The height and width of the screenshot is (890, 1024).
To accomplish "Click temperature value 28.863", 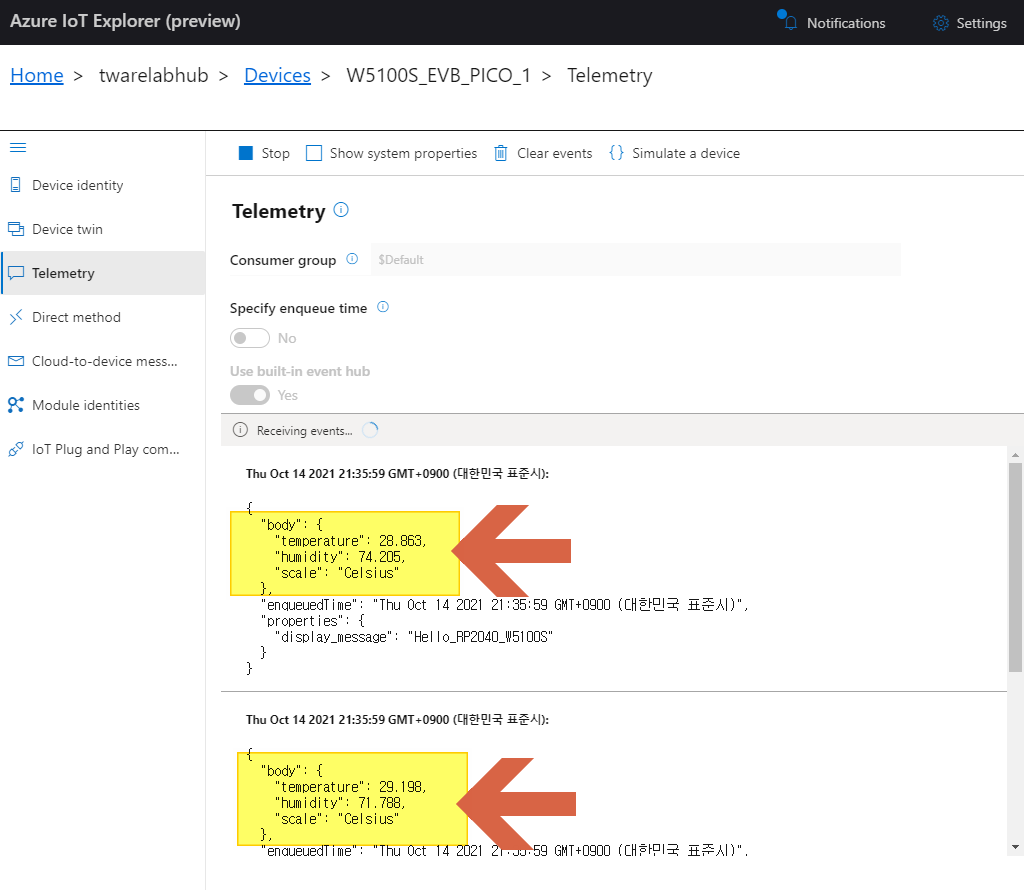I will click(x=402, y=541).
